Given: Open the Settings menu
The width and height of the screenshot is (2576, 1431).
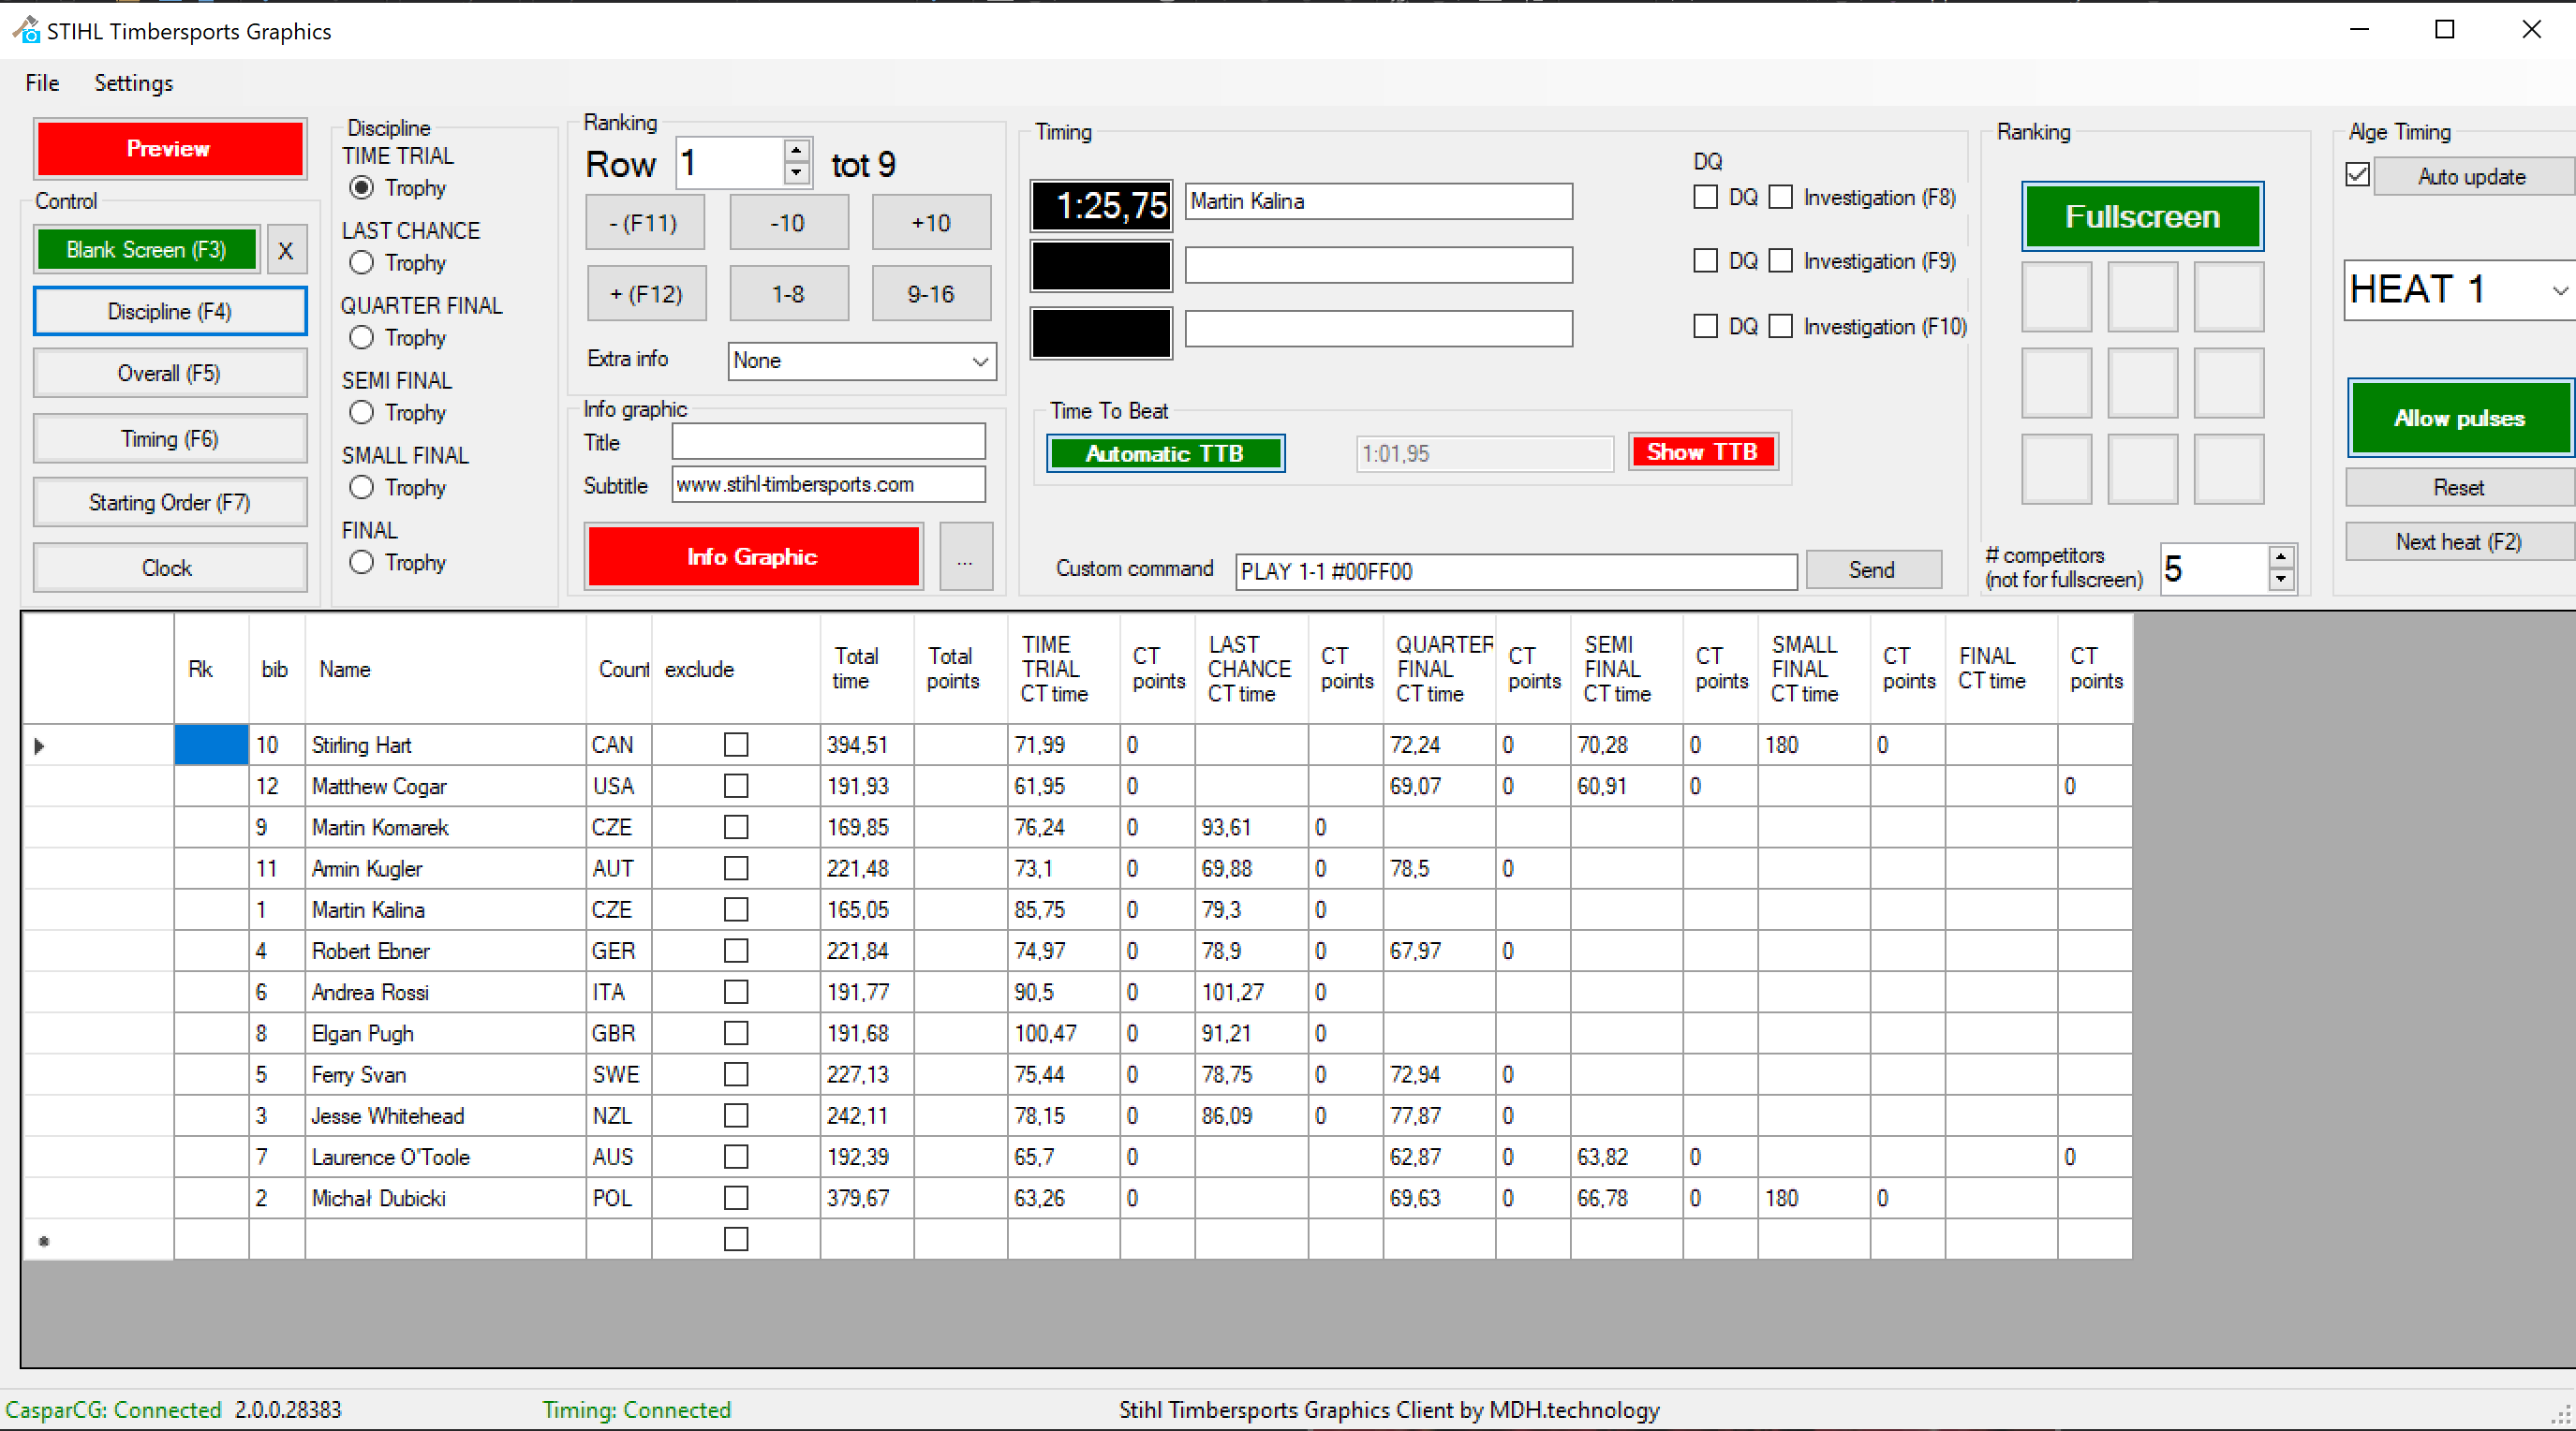Looking at the screenshot, I should click(x=133, y=83).
